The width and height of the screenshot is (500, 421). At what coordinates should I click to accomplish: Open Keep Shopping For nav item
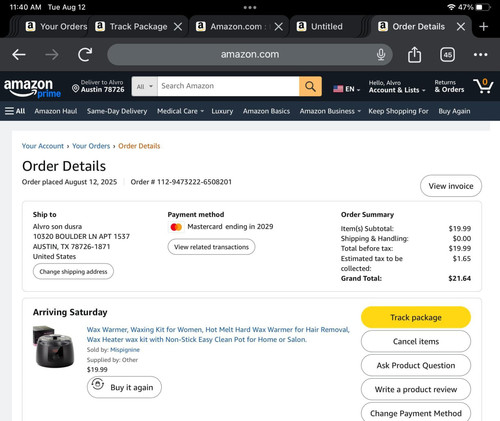click(398, 111)
